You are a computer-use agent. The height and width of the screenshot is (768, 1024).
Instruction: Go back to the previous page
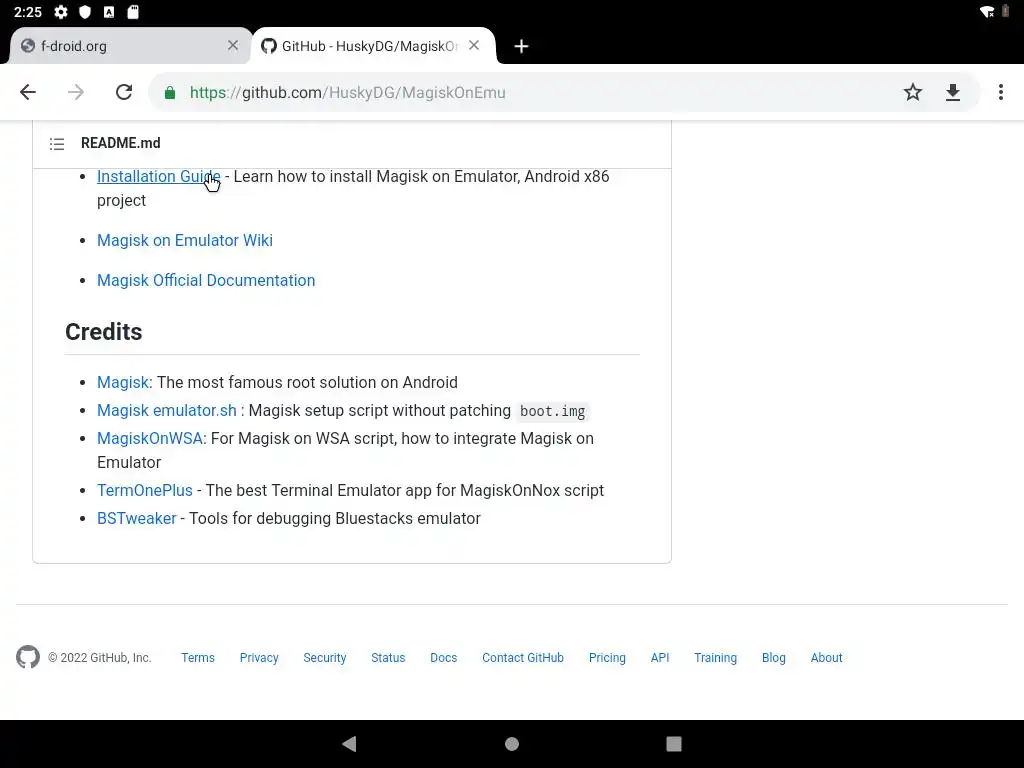[28, 92]
